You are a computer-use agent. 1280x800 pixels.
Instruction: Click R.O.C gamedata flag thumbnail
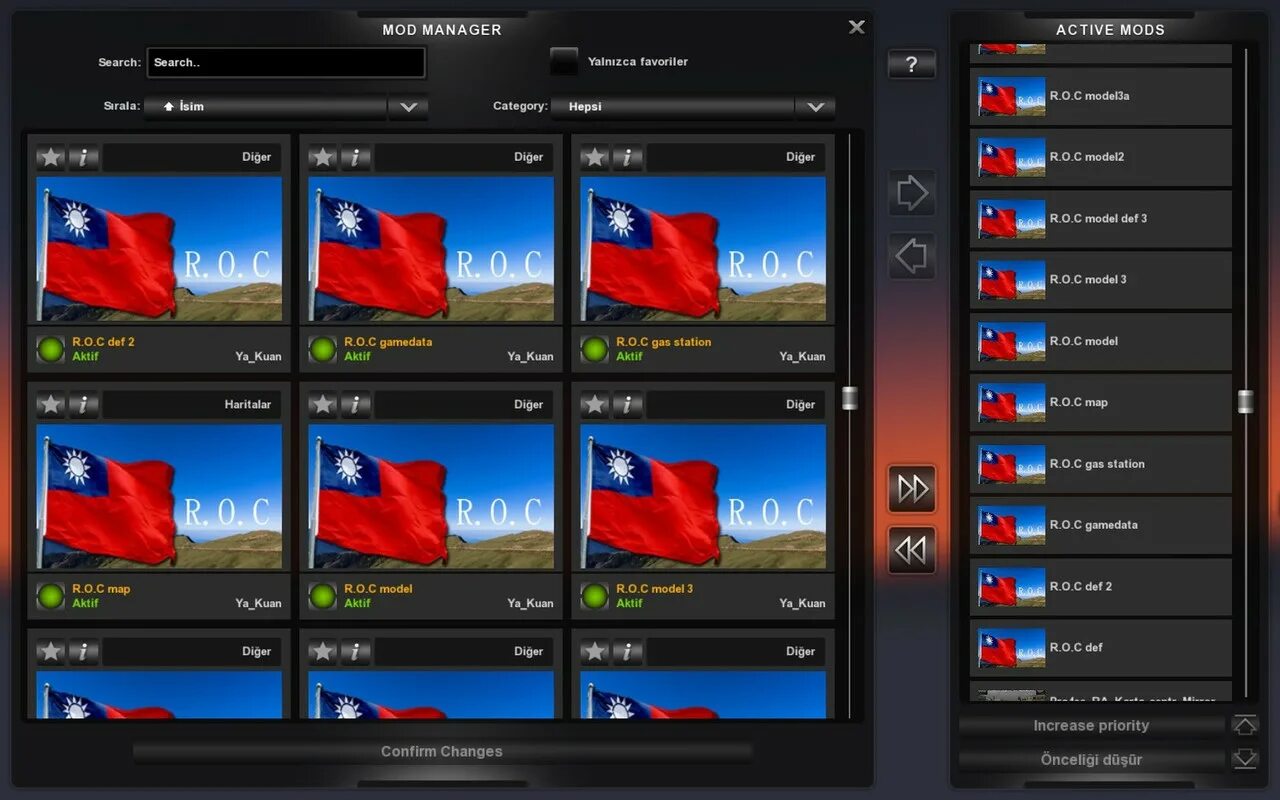431,249
